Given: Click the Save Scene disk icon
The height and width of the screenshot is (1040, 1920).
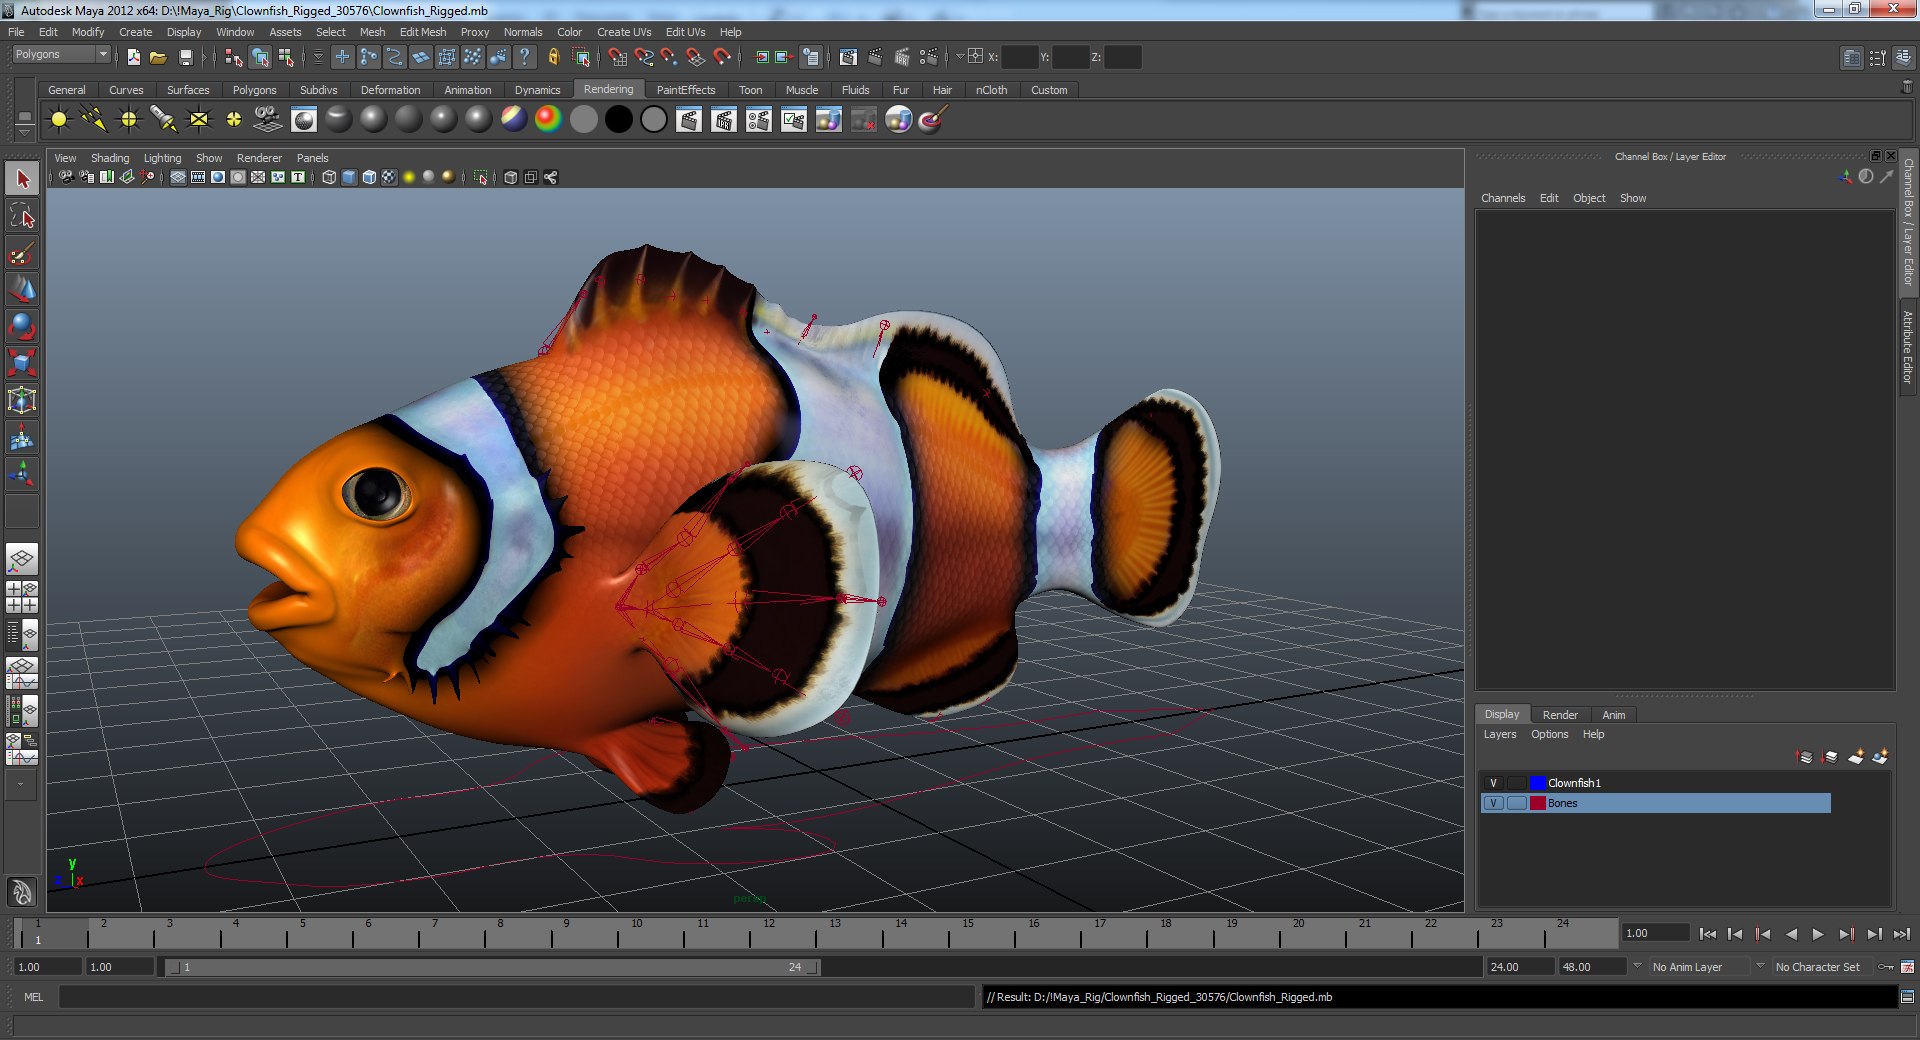Looking at the screenshot, I should [185, 57].
